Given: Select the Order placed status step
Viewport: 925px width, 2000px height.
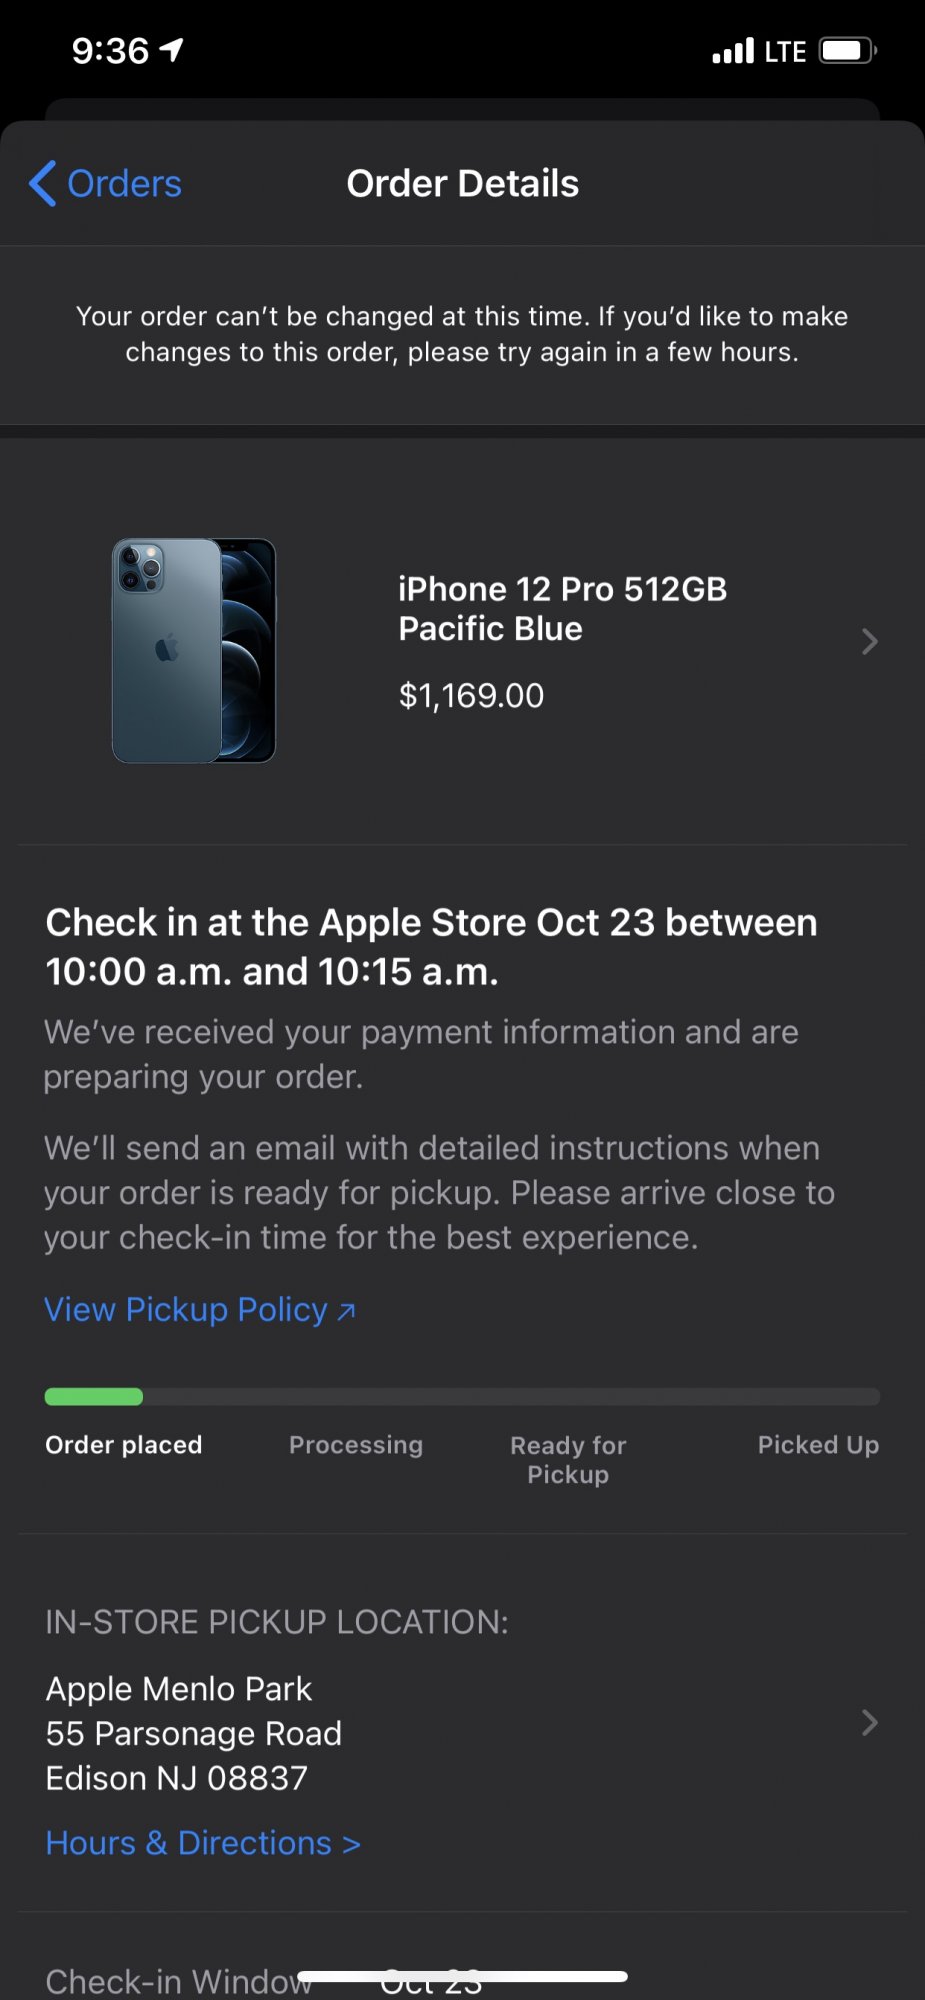Looking at the screenshot, I should (124, 1445).
